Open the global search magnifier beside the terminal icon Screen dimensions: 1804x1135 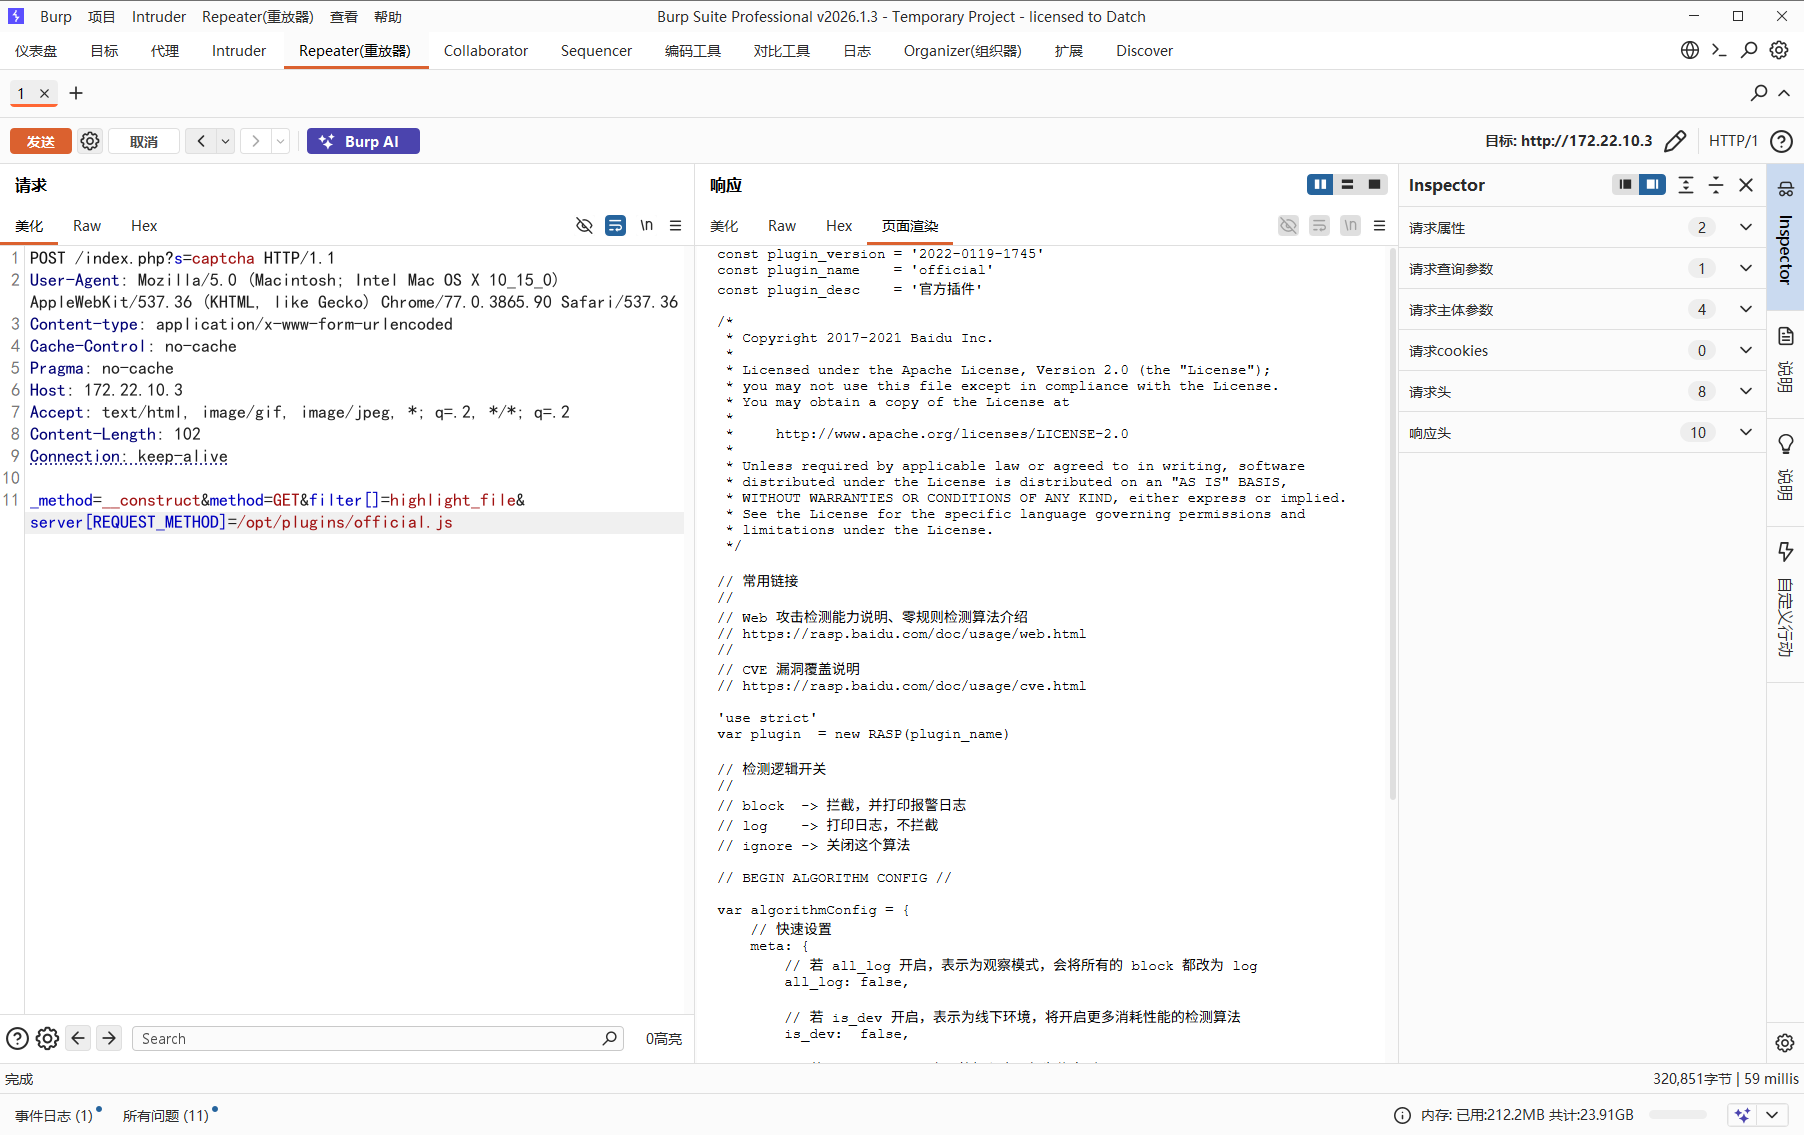tap(1749, 50)
